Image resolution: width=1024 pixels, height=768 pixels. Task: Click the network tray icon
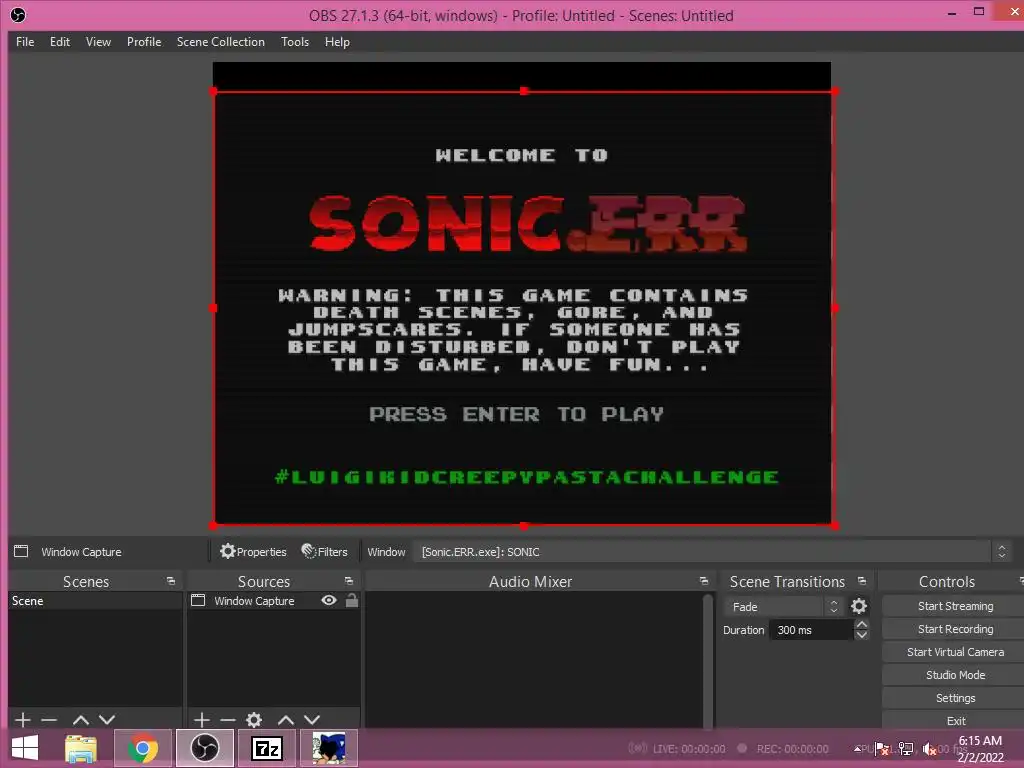click(x=906, y=748)
